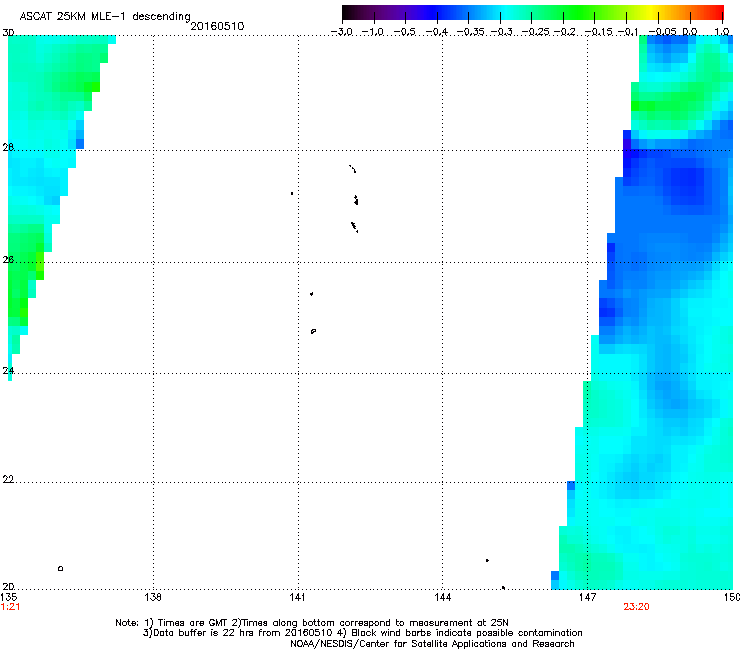Click the -3.0 value on color scale

pos(342,32)
